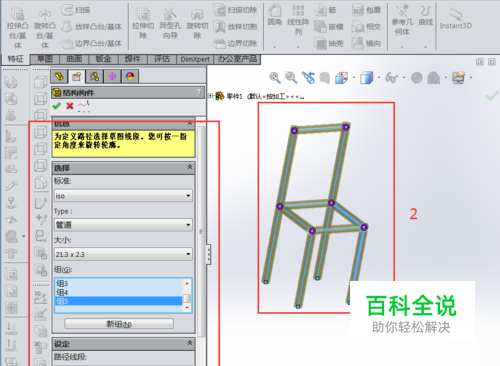Viewport: 500px width, 366px height.
Task: Select the Rib (筋) tool
Action: (325, 10)
